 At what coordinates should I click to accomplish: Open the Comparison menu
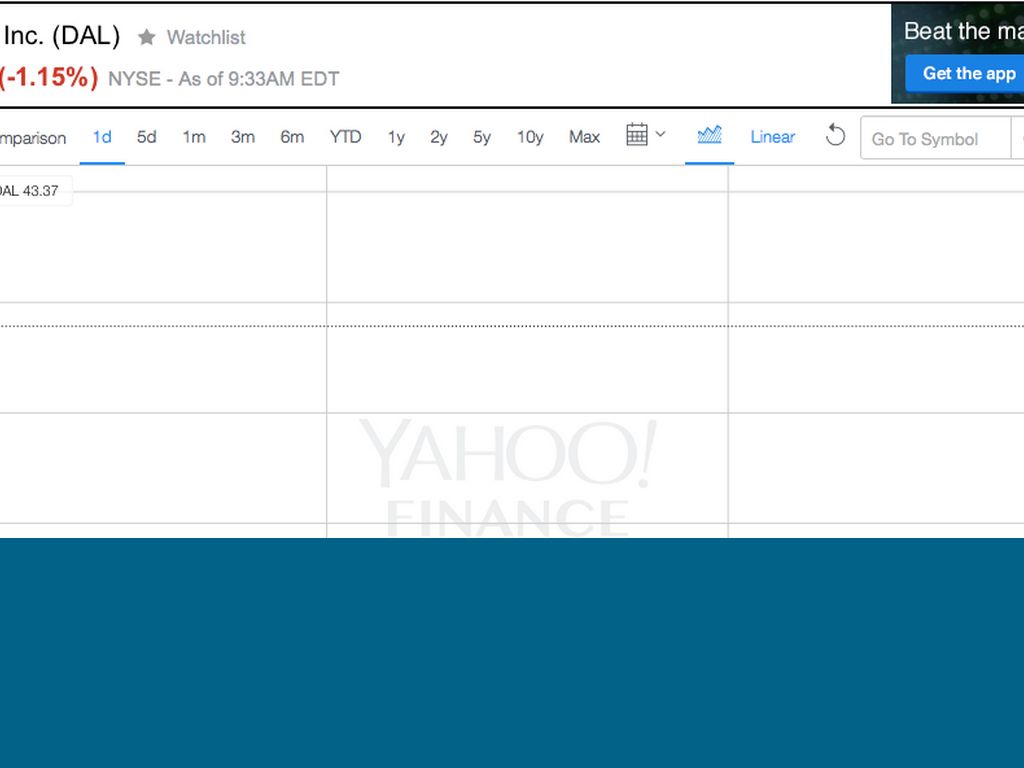coord(32,138)
